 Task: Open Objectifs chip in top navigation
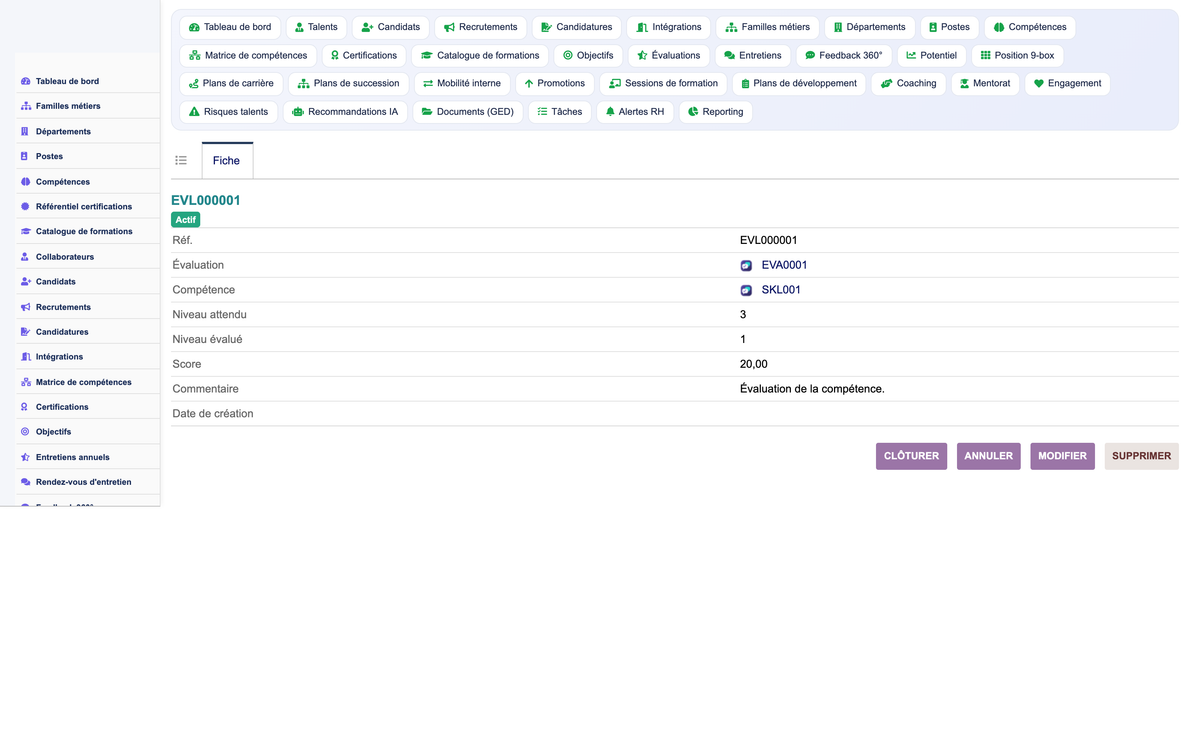point(588,55)
